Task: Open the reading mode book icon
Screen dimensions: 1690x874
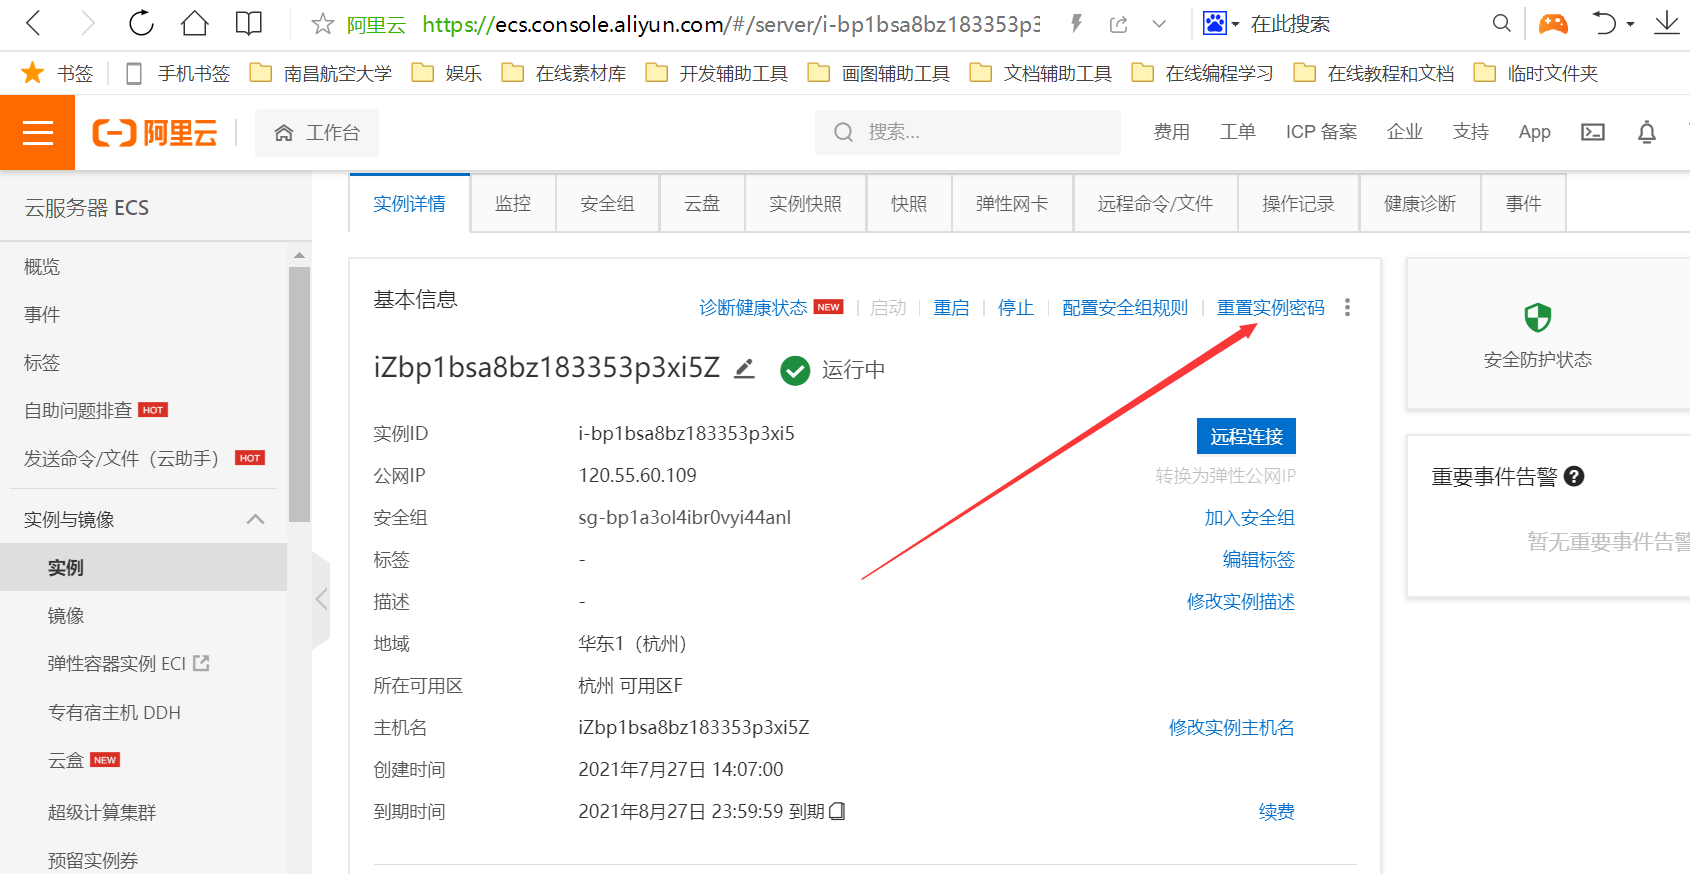Action: (248, 23)
